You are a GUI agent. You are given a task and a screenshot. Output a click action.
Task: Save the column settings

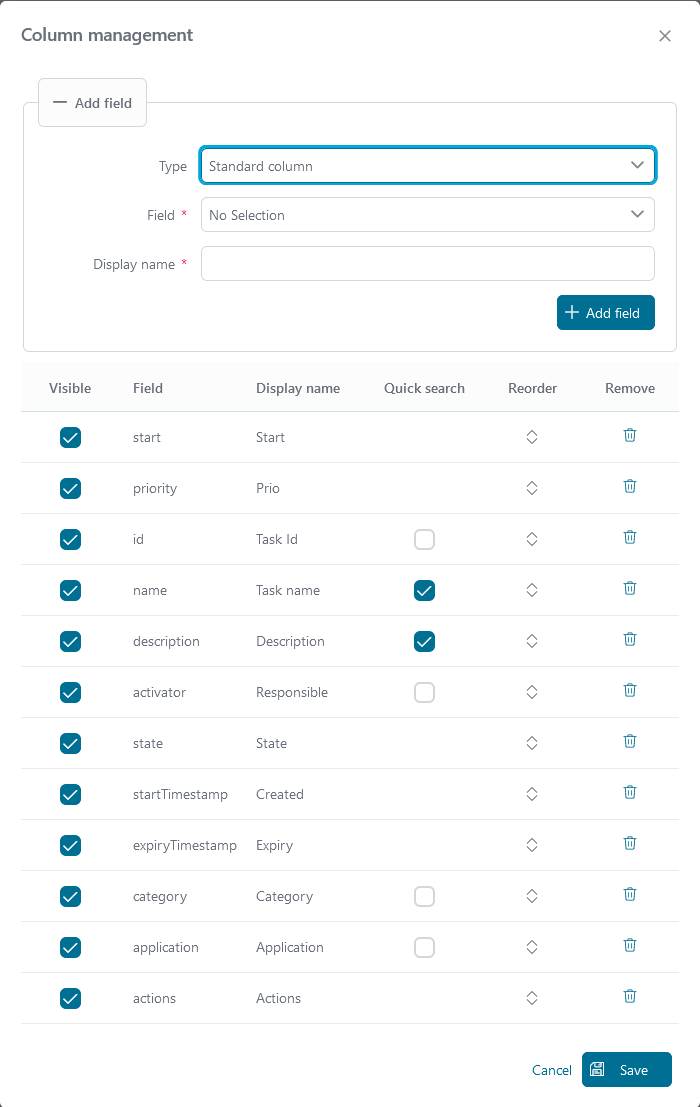(627, 1070)
